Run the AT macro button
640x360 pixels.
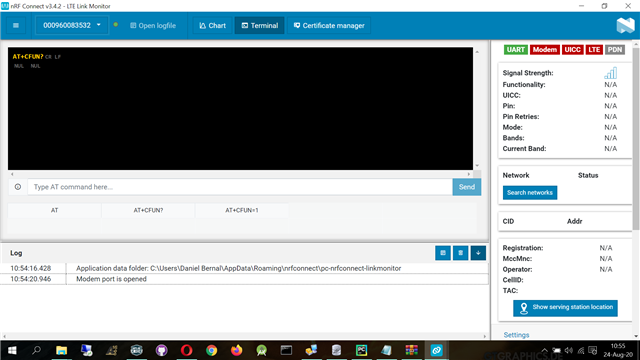[x=55, y=210]
